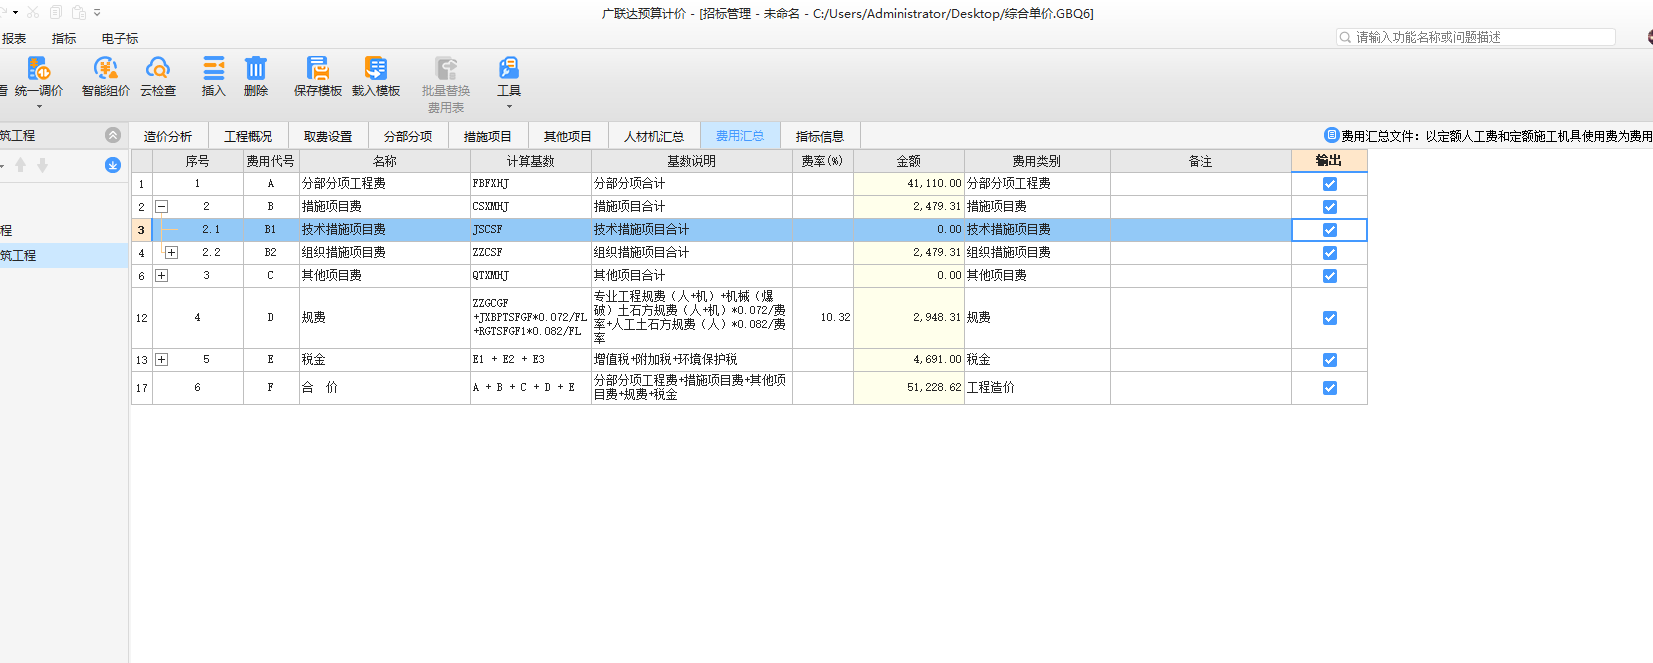Image resolution: width=1653 pixels, height=663 pixels.
Task: Open quick access toolbar dropdown arrow
Action: pyautogui.click(x=97, y=12)
